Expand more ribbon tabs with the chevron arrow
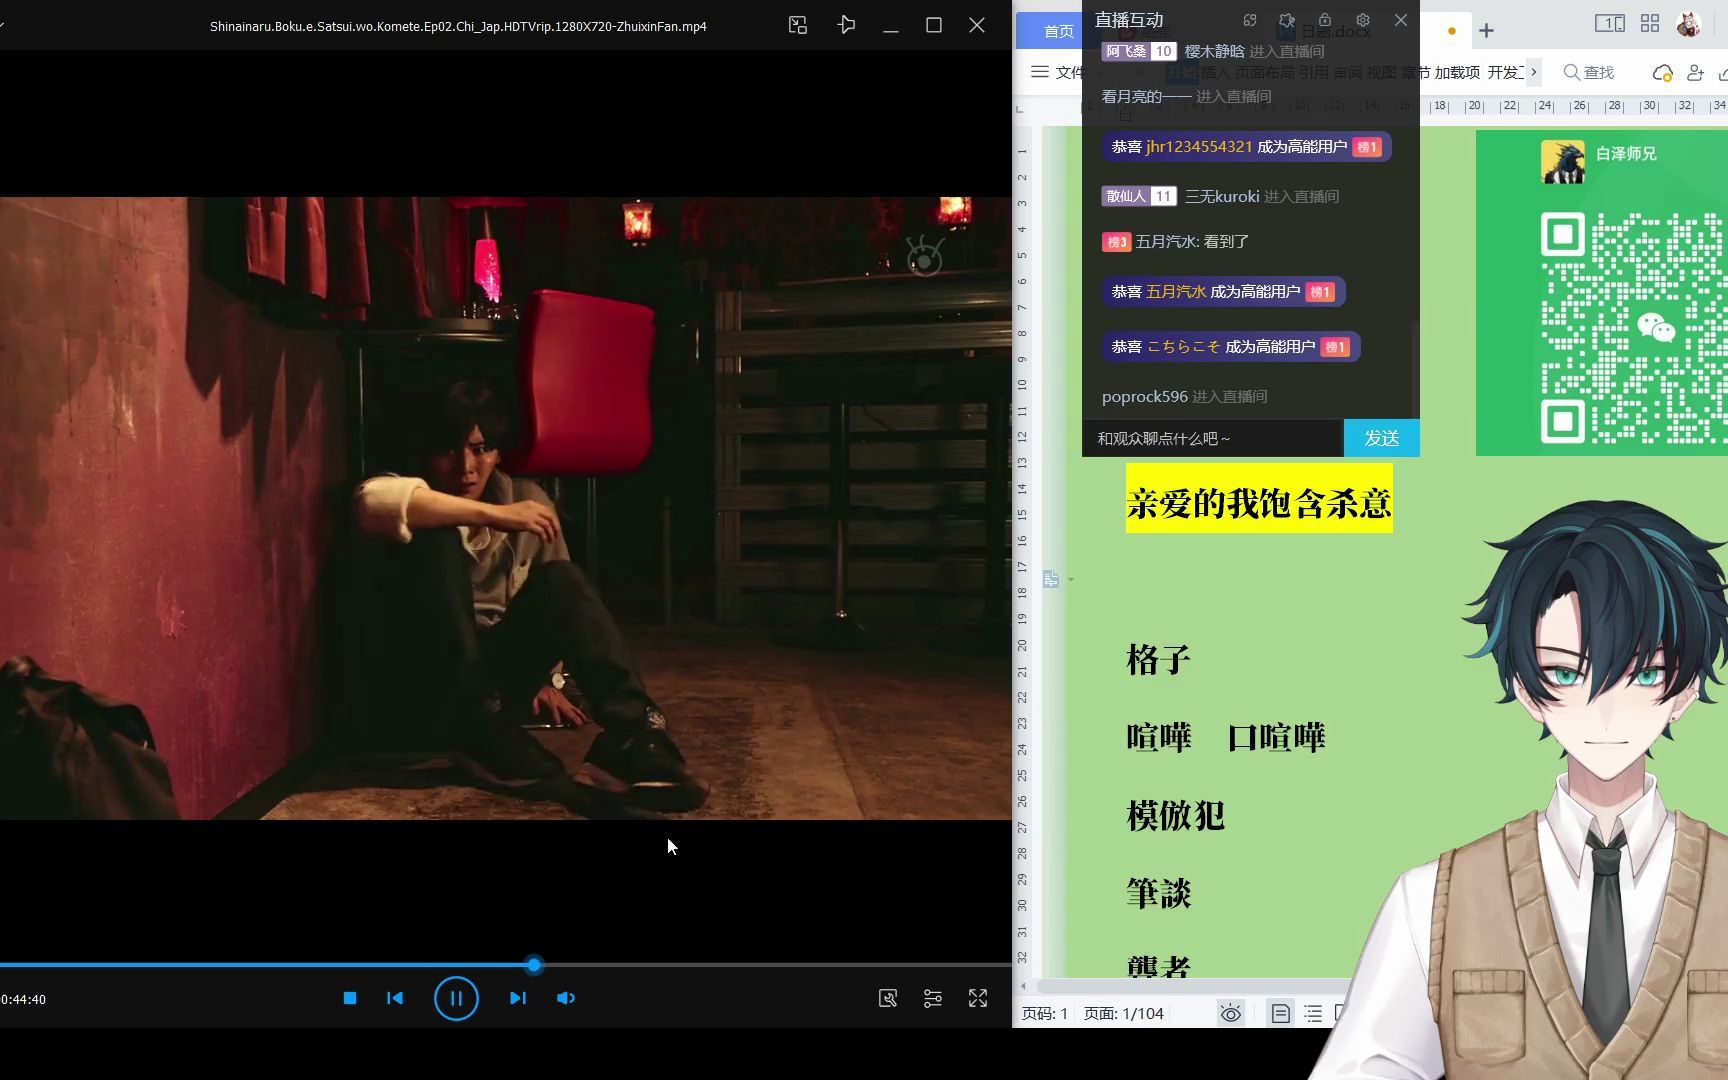 click(x=1534, y=72)
